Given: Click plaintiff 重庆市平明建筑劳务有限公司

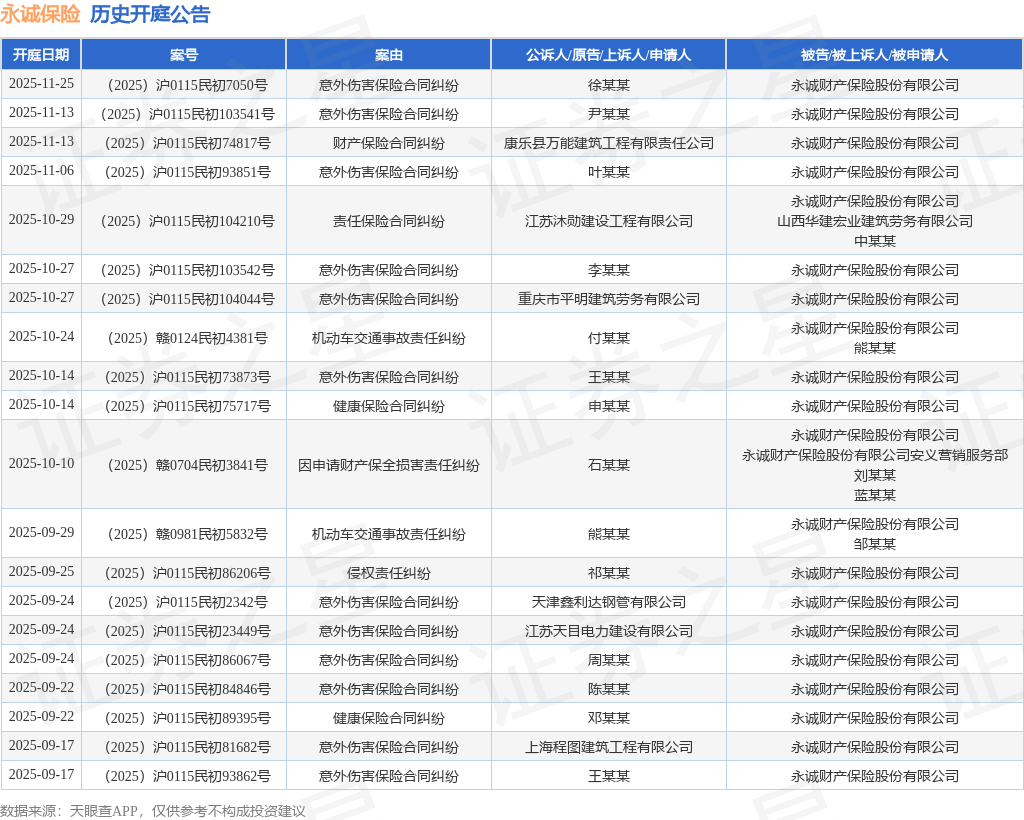Looking at the screenshot, I should coord(609,299).
